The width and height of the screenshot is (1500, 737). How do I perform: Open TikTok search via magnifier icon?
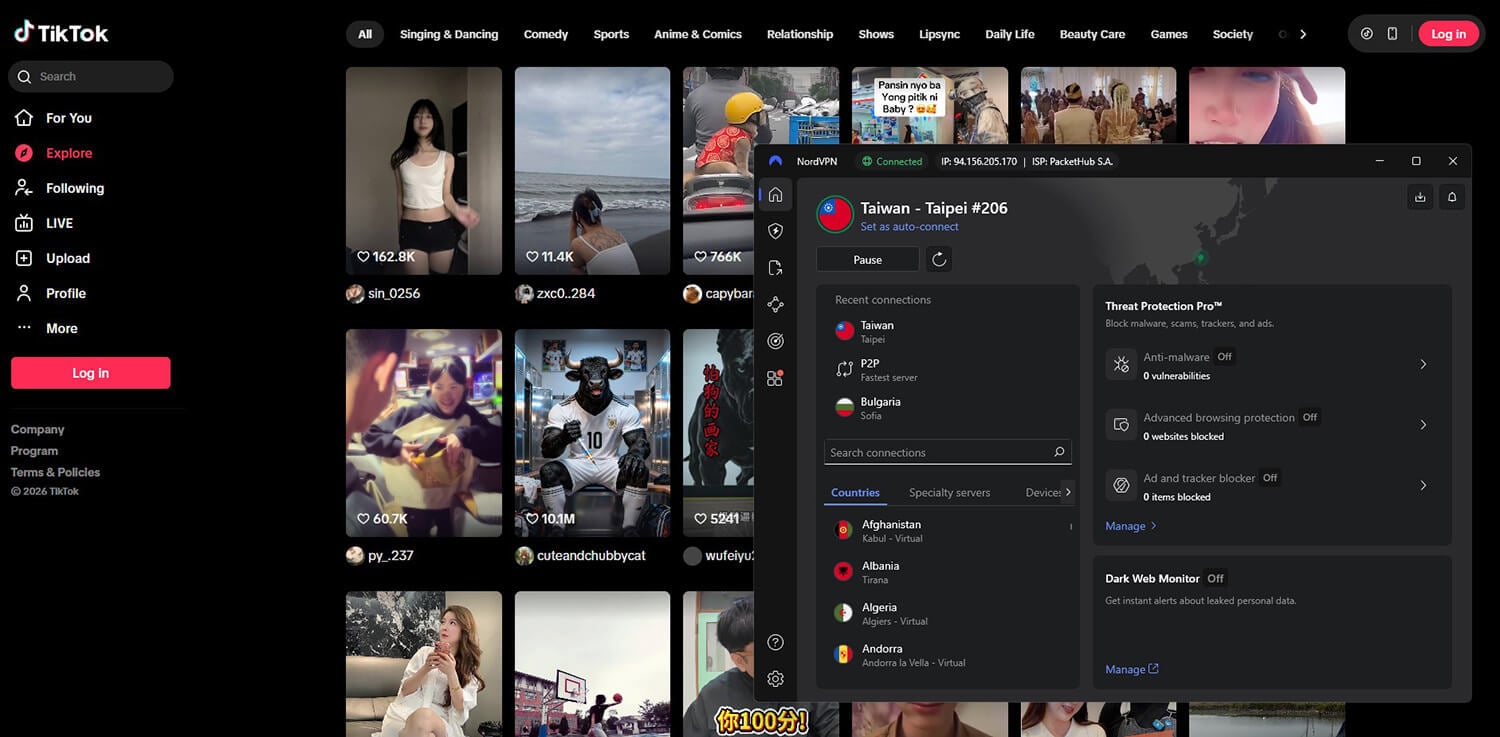[24, 75]
